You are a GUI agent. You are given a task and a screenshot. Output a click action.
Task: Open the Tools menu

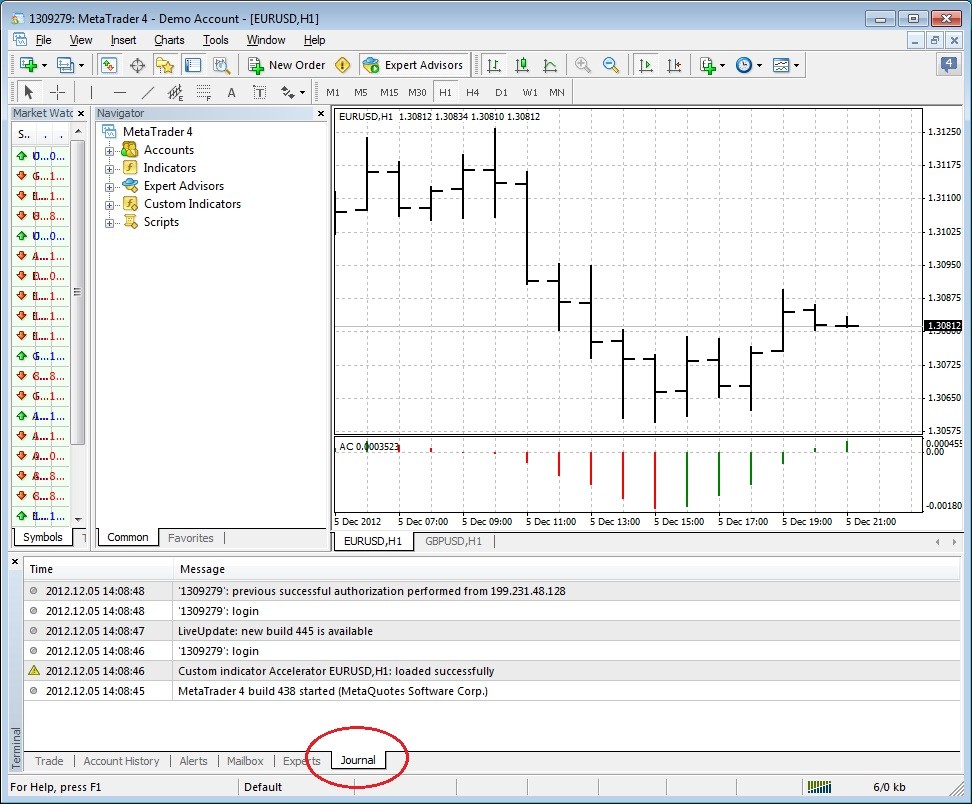pyautogui.click(x=216, y=40)
